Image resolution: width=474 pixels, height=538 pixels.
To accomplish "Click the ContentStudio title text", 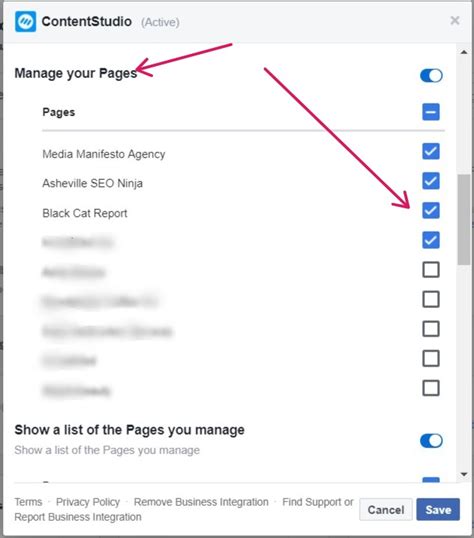I will [x=86, y=21].
